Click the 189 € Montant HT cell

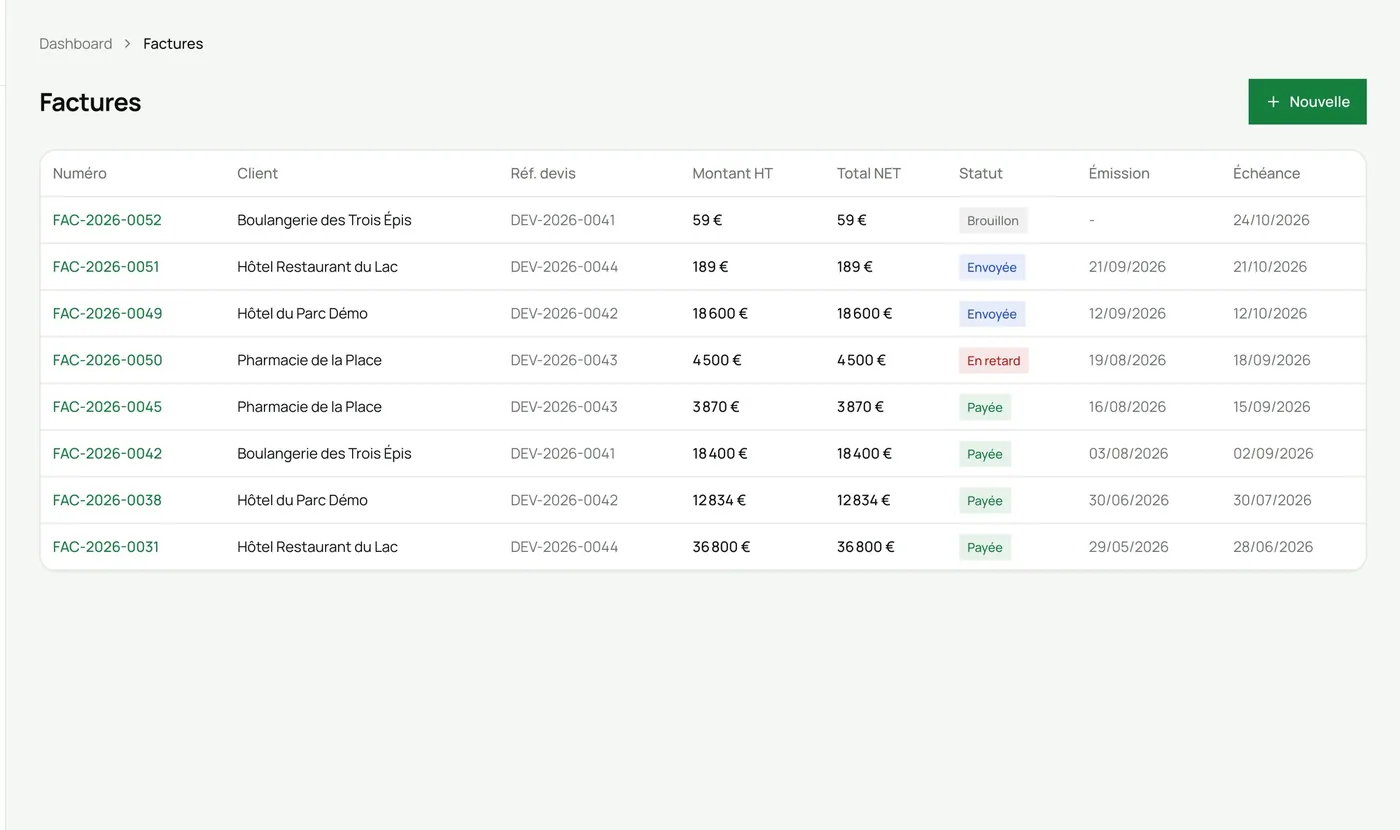710,267
